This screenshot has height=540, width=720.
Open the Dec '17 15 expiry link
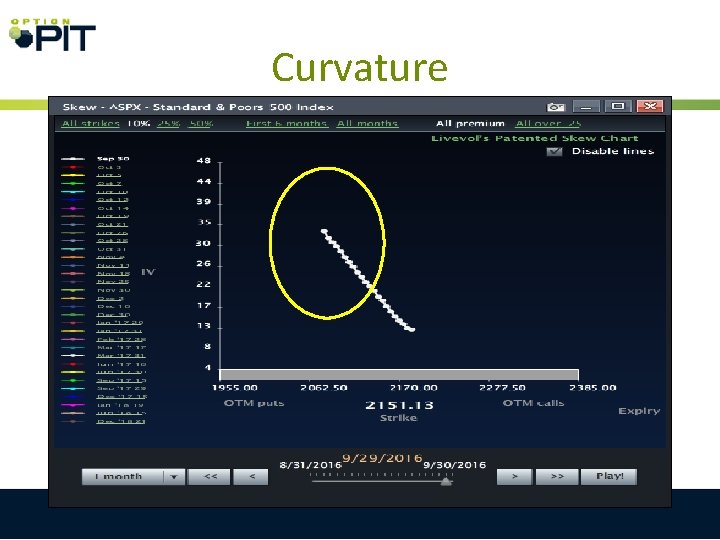121,397
